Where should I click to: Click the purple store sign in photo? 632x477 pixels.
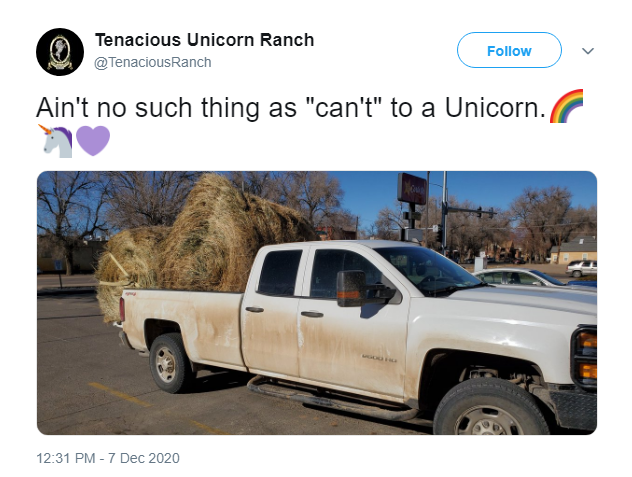point(412,188)
